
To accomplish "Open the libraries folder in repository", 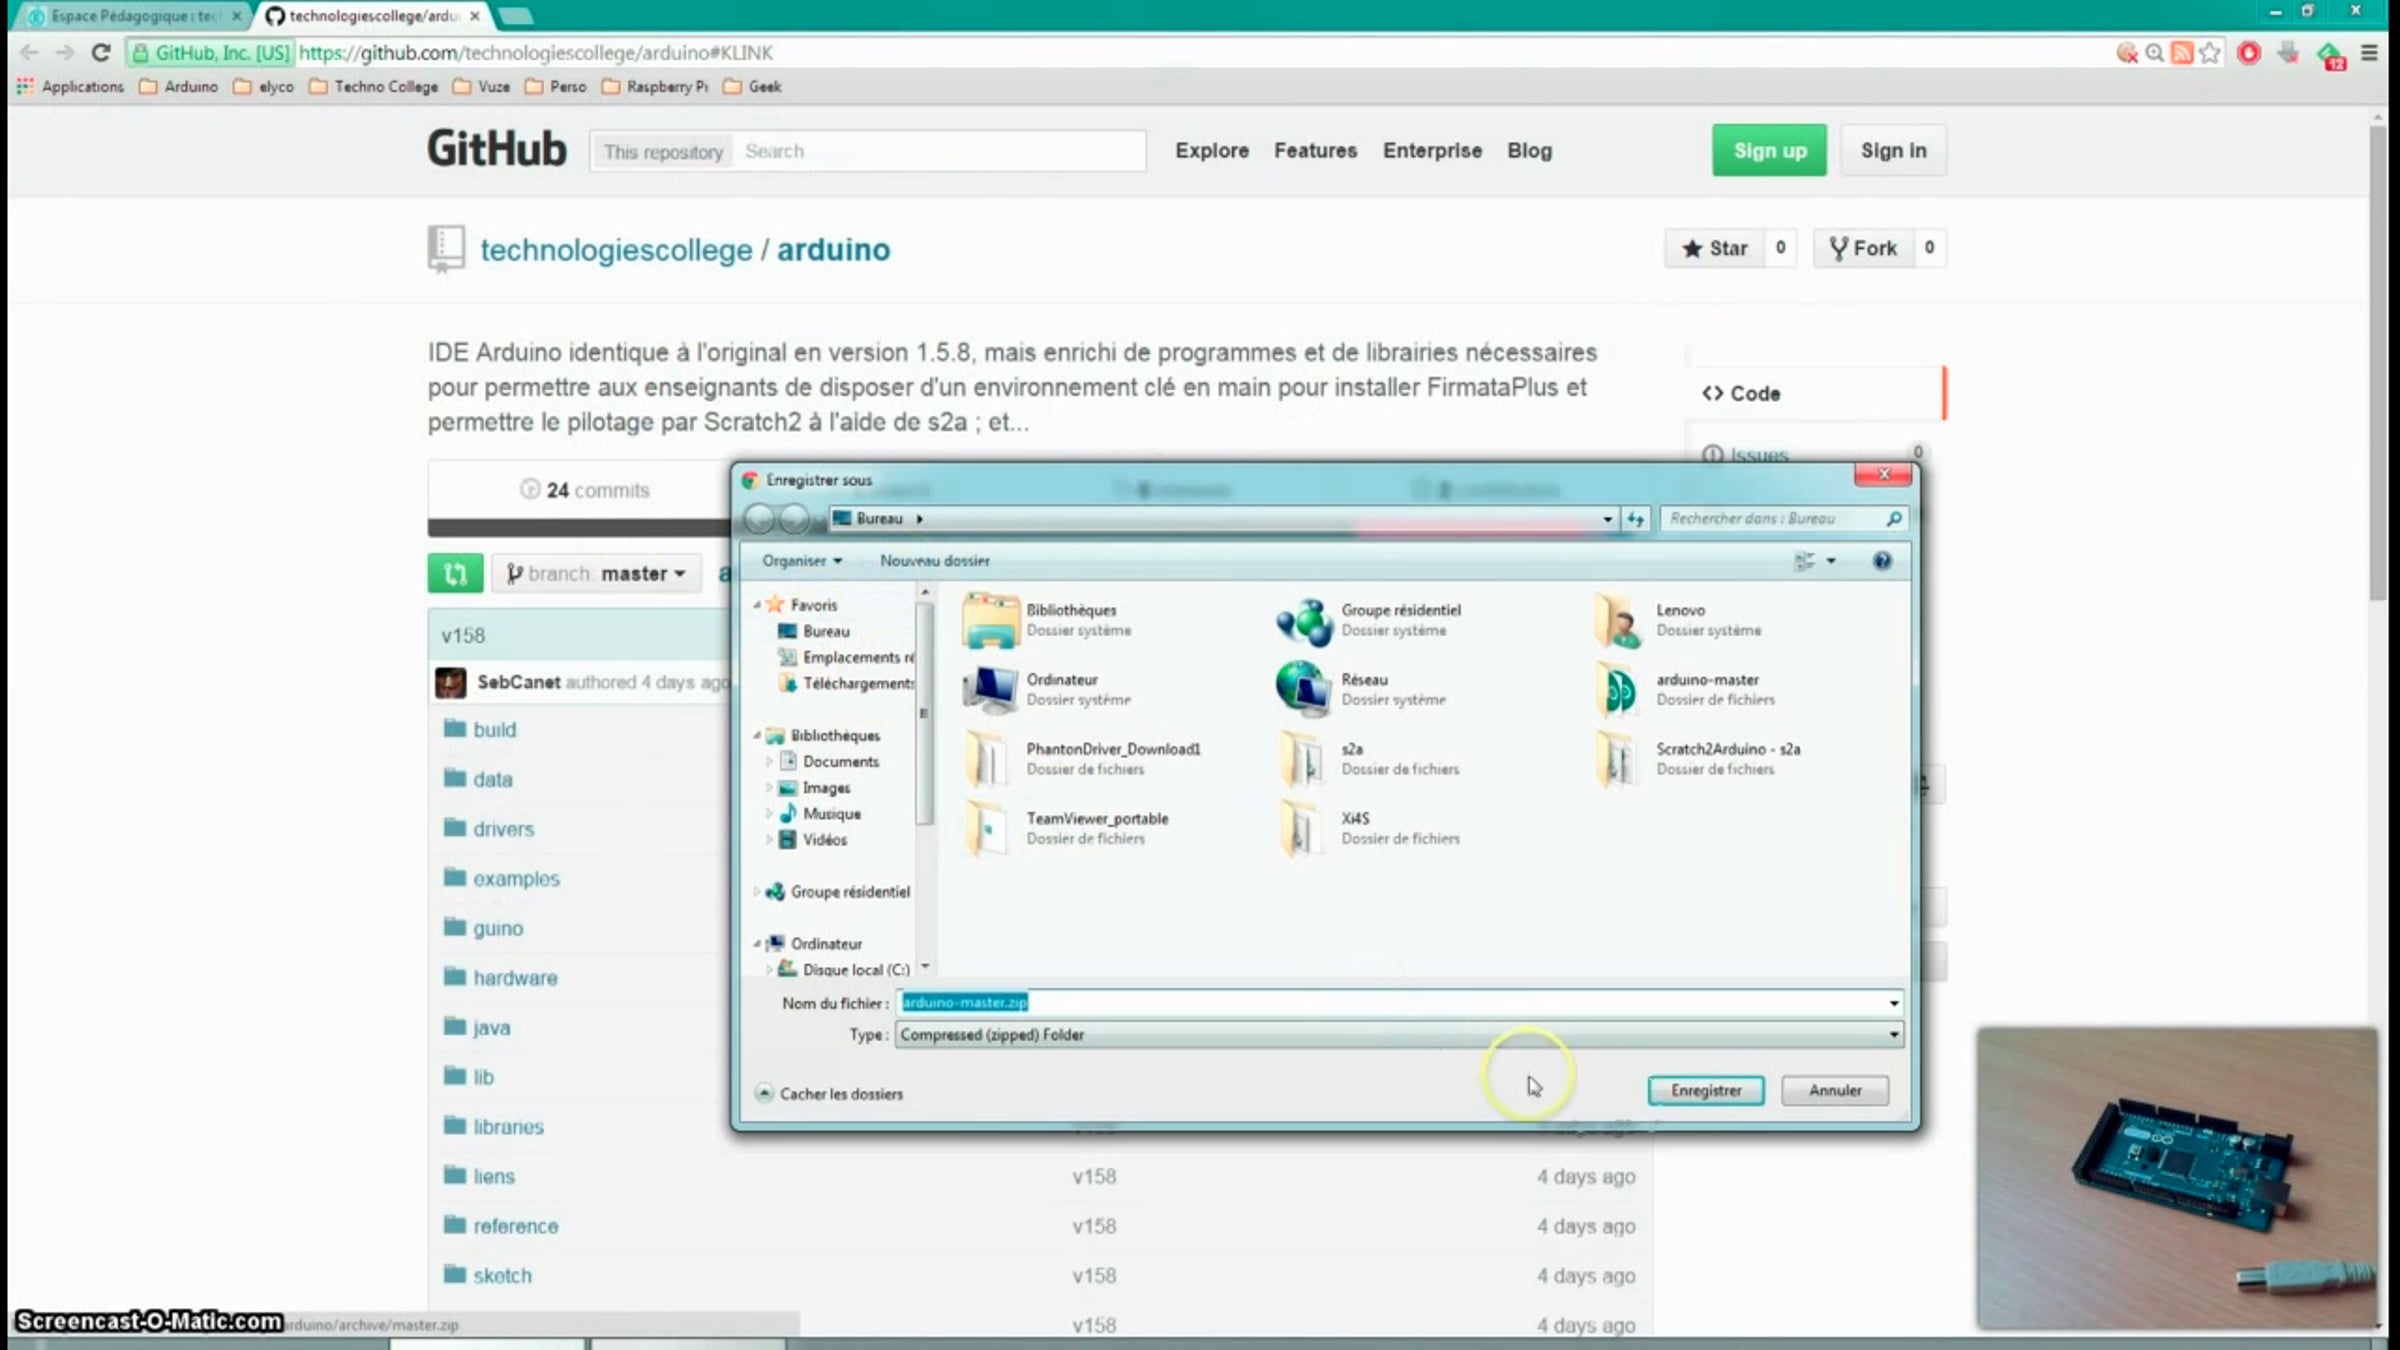I will [x=508, y=1127].
